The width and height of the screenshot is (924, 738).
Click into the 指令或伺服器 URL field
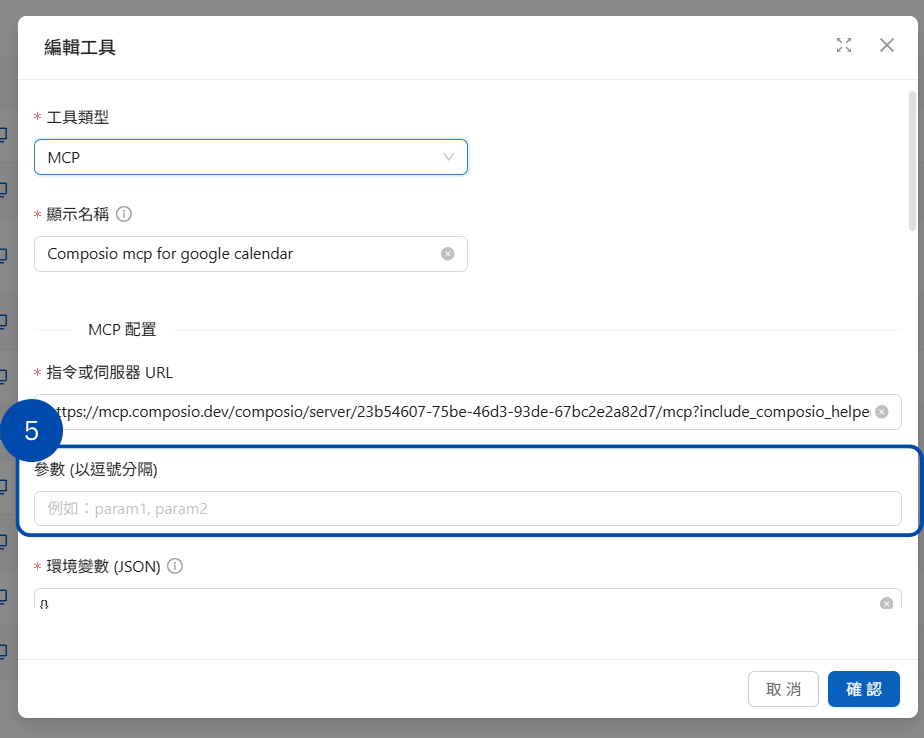point(460,412)
